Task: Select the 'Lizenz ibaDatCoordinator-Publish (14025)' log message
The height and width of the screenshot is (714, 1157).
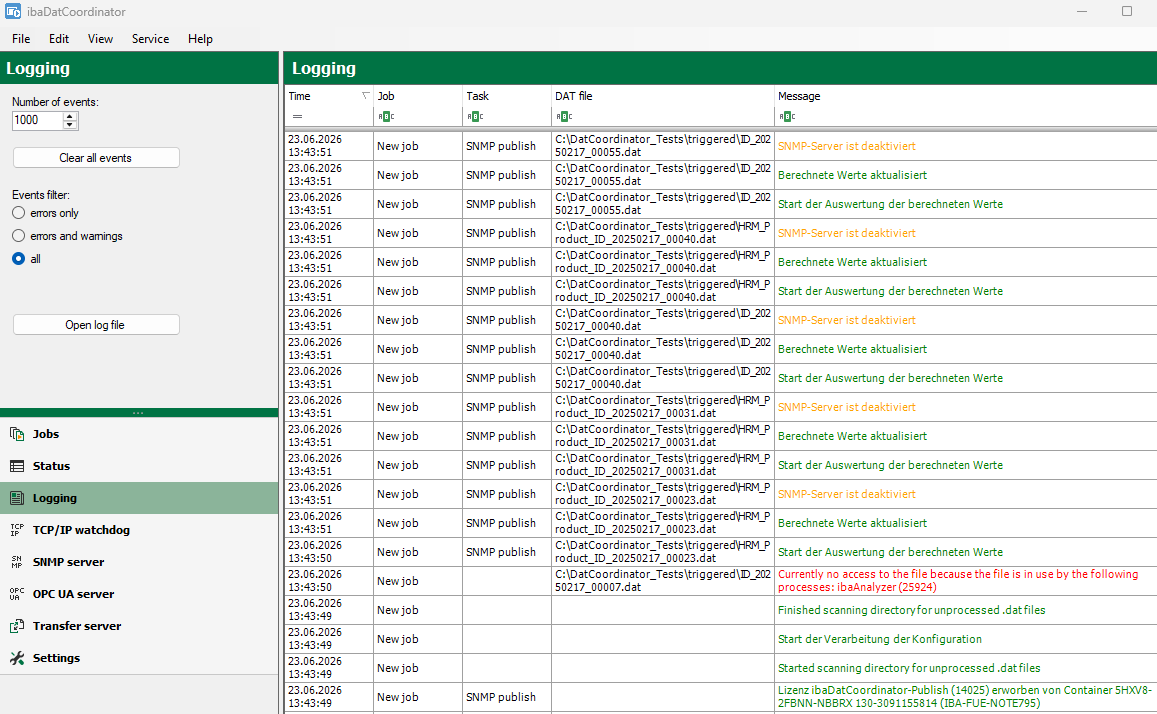Action: [964, 696]
